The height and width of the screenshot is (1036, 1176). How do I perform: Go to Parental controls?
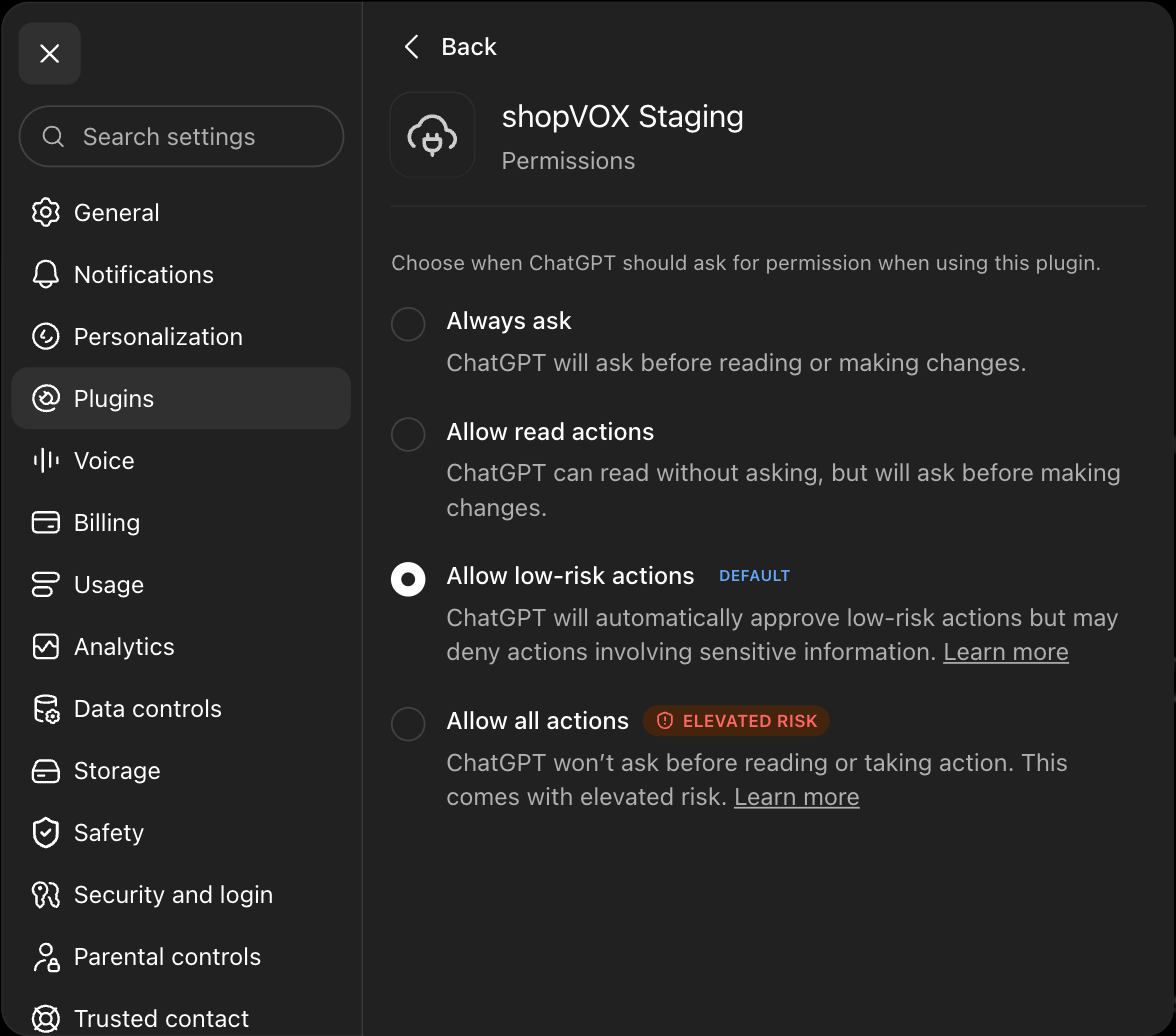pos(182,956)
